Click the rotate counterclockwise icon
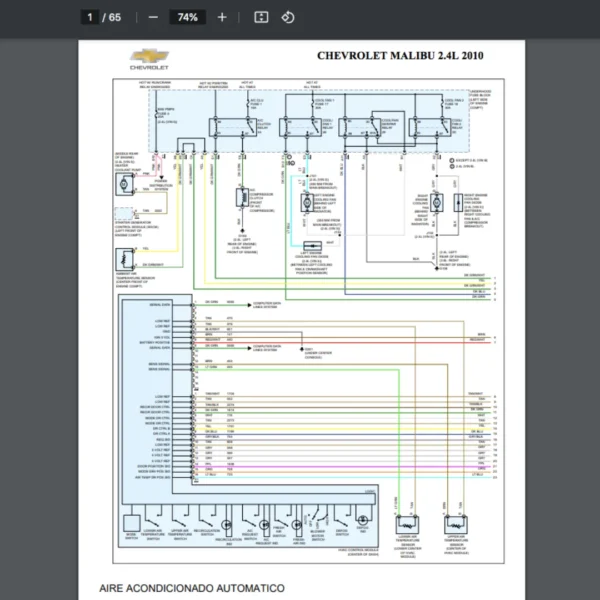Image resolution: width=600 pixels, height=600 pixels. [x=288, y=17]
